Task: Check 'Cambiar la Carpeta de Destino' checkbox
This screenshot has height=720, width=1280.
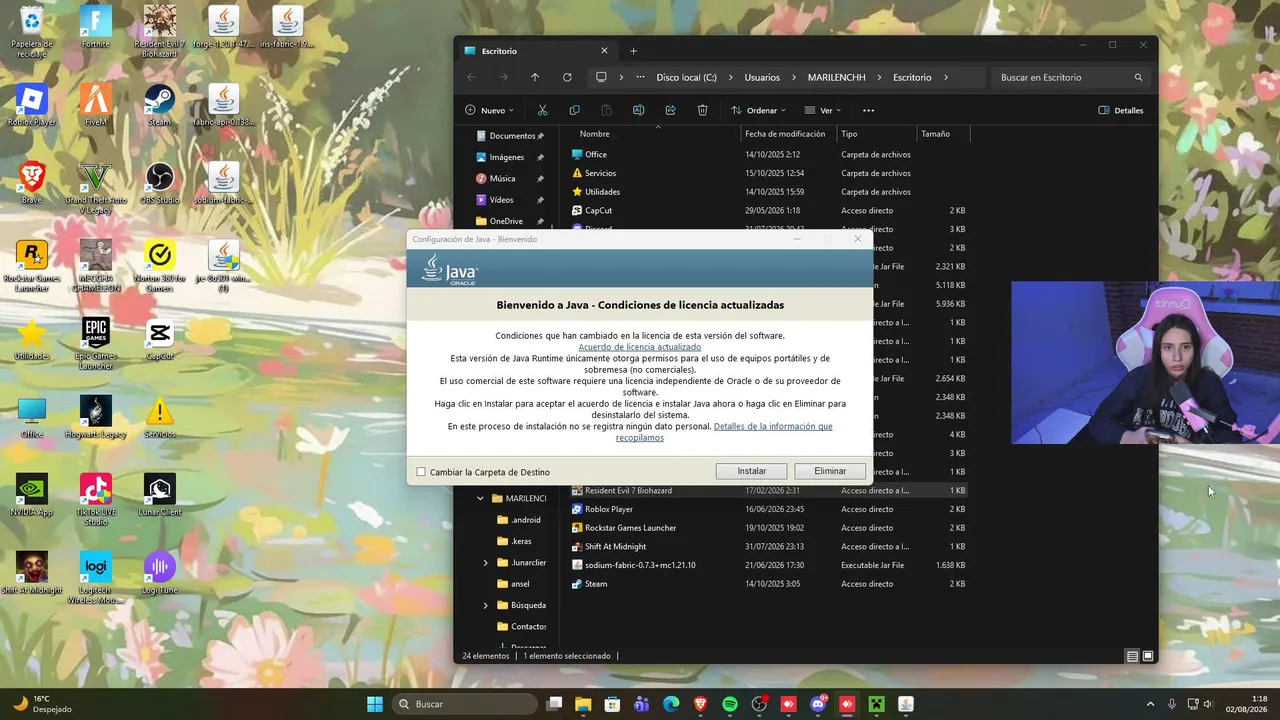Action: coord(421,472)
